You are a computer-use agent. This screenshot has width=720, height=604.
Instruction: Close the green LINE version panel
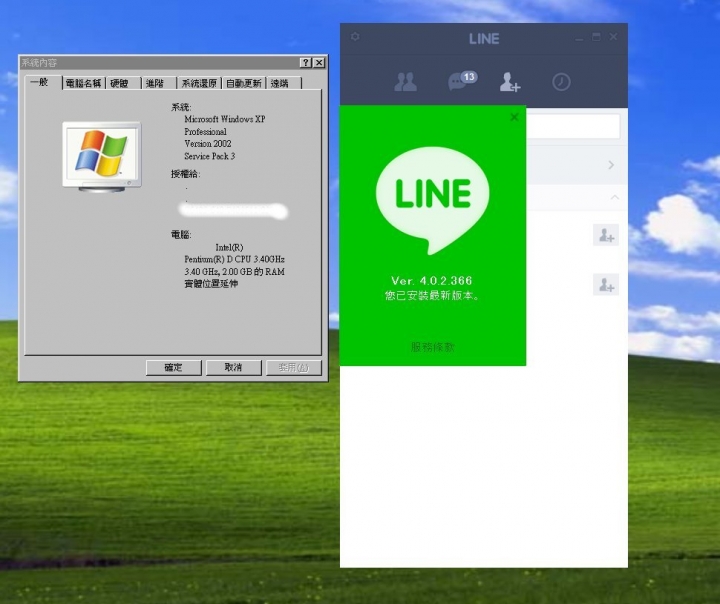514,118
